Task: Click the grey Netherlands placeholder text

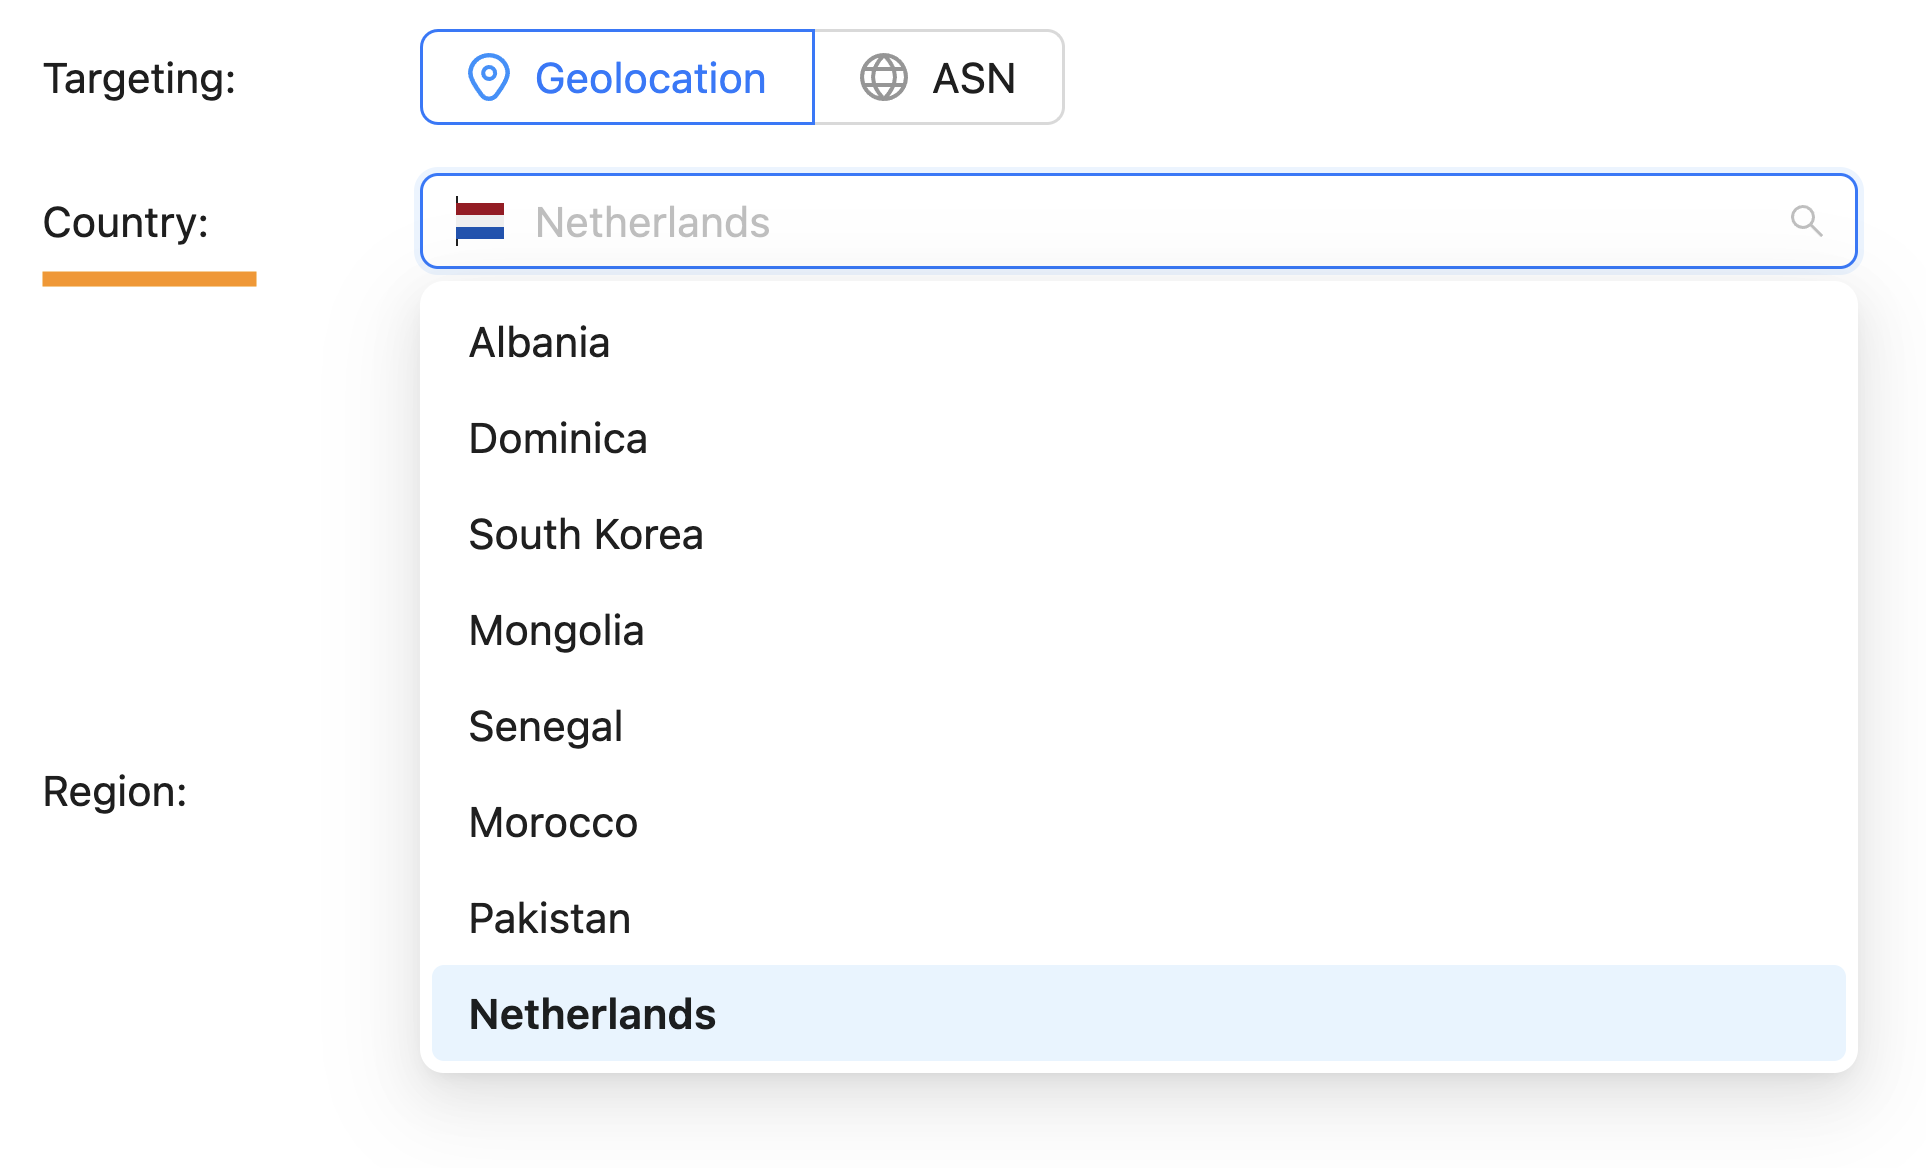Action: (x=652, y=222)
